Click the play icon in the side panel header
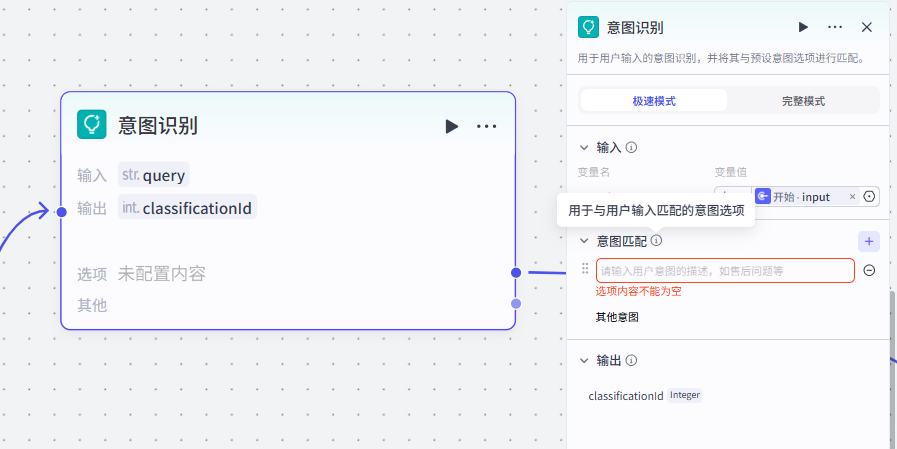This screenshot has width=897, height=449. coord(803,27)
